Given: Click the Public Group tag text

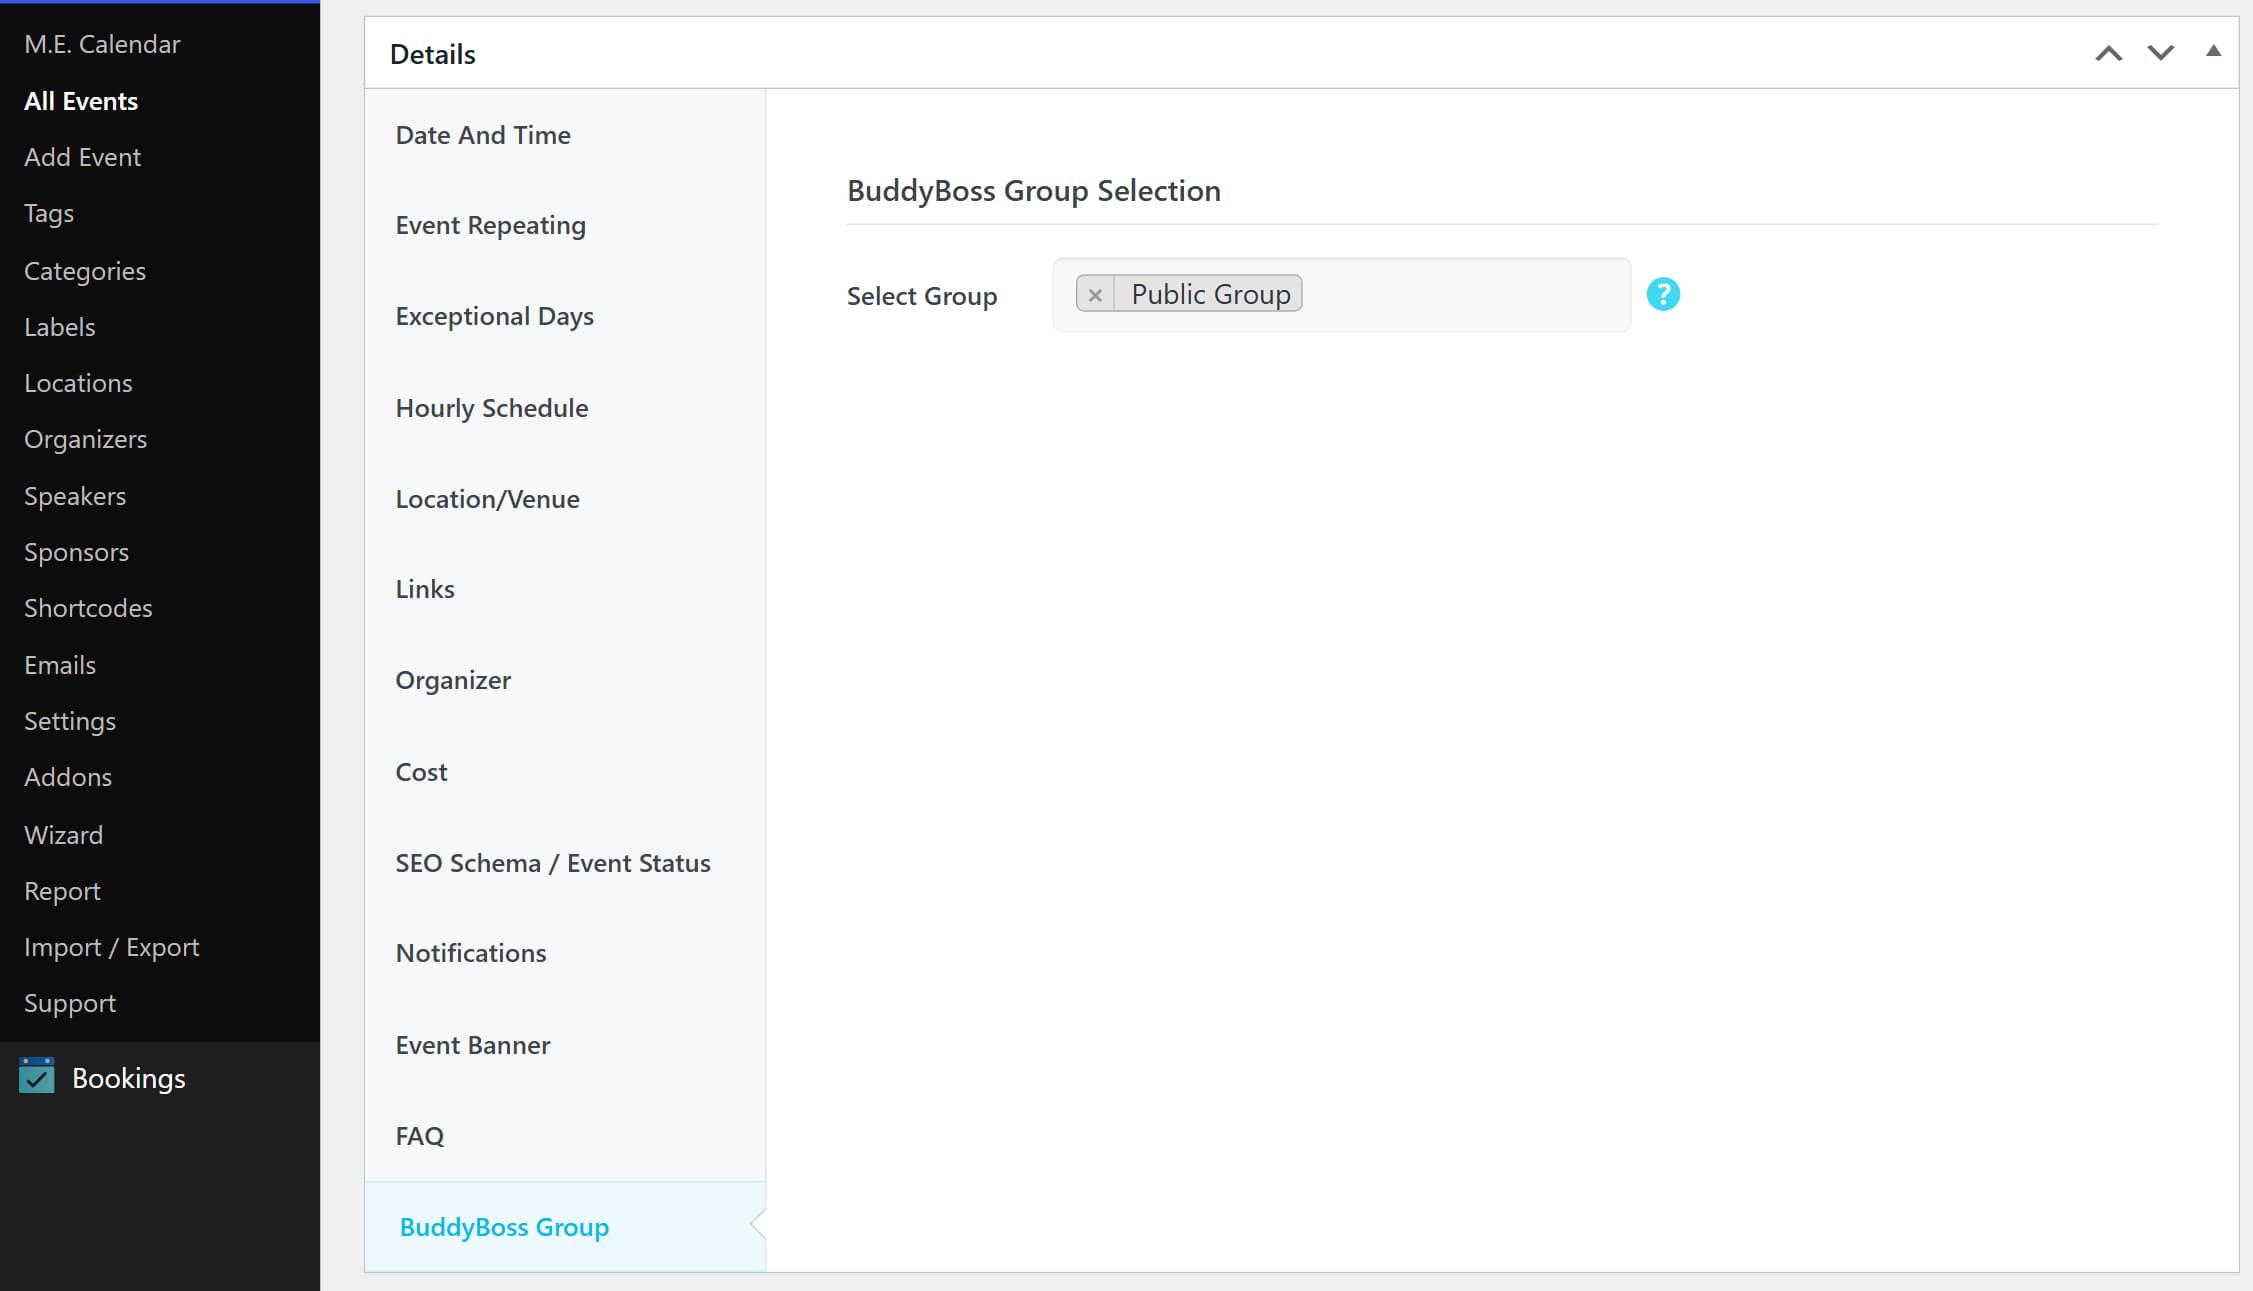Looking at the screenshot, I should pyautogui.click(x=1211, y=294).
